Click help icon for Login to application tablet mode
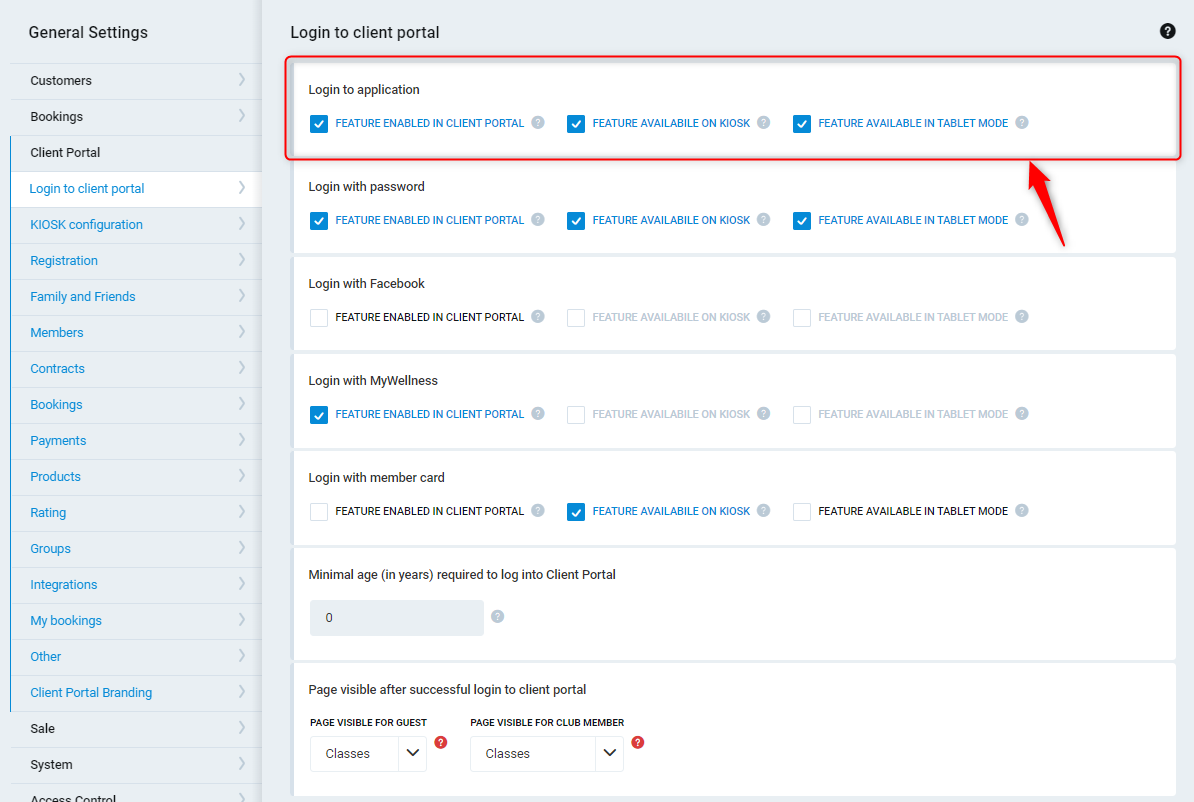1194x802 pixels. pos(1022,123)
